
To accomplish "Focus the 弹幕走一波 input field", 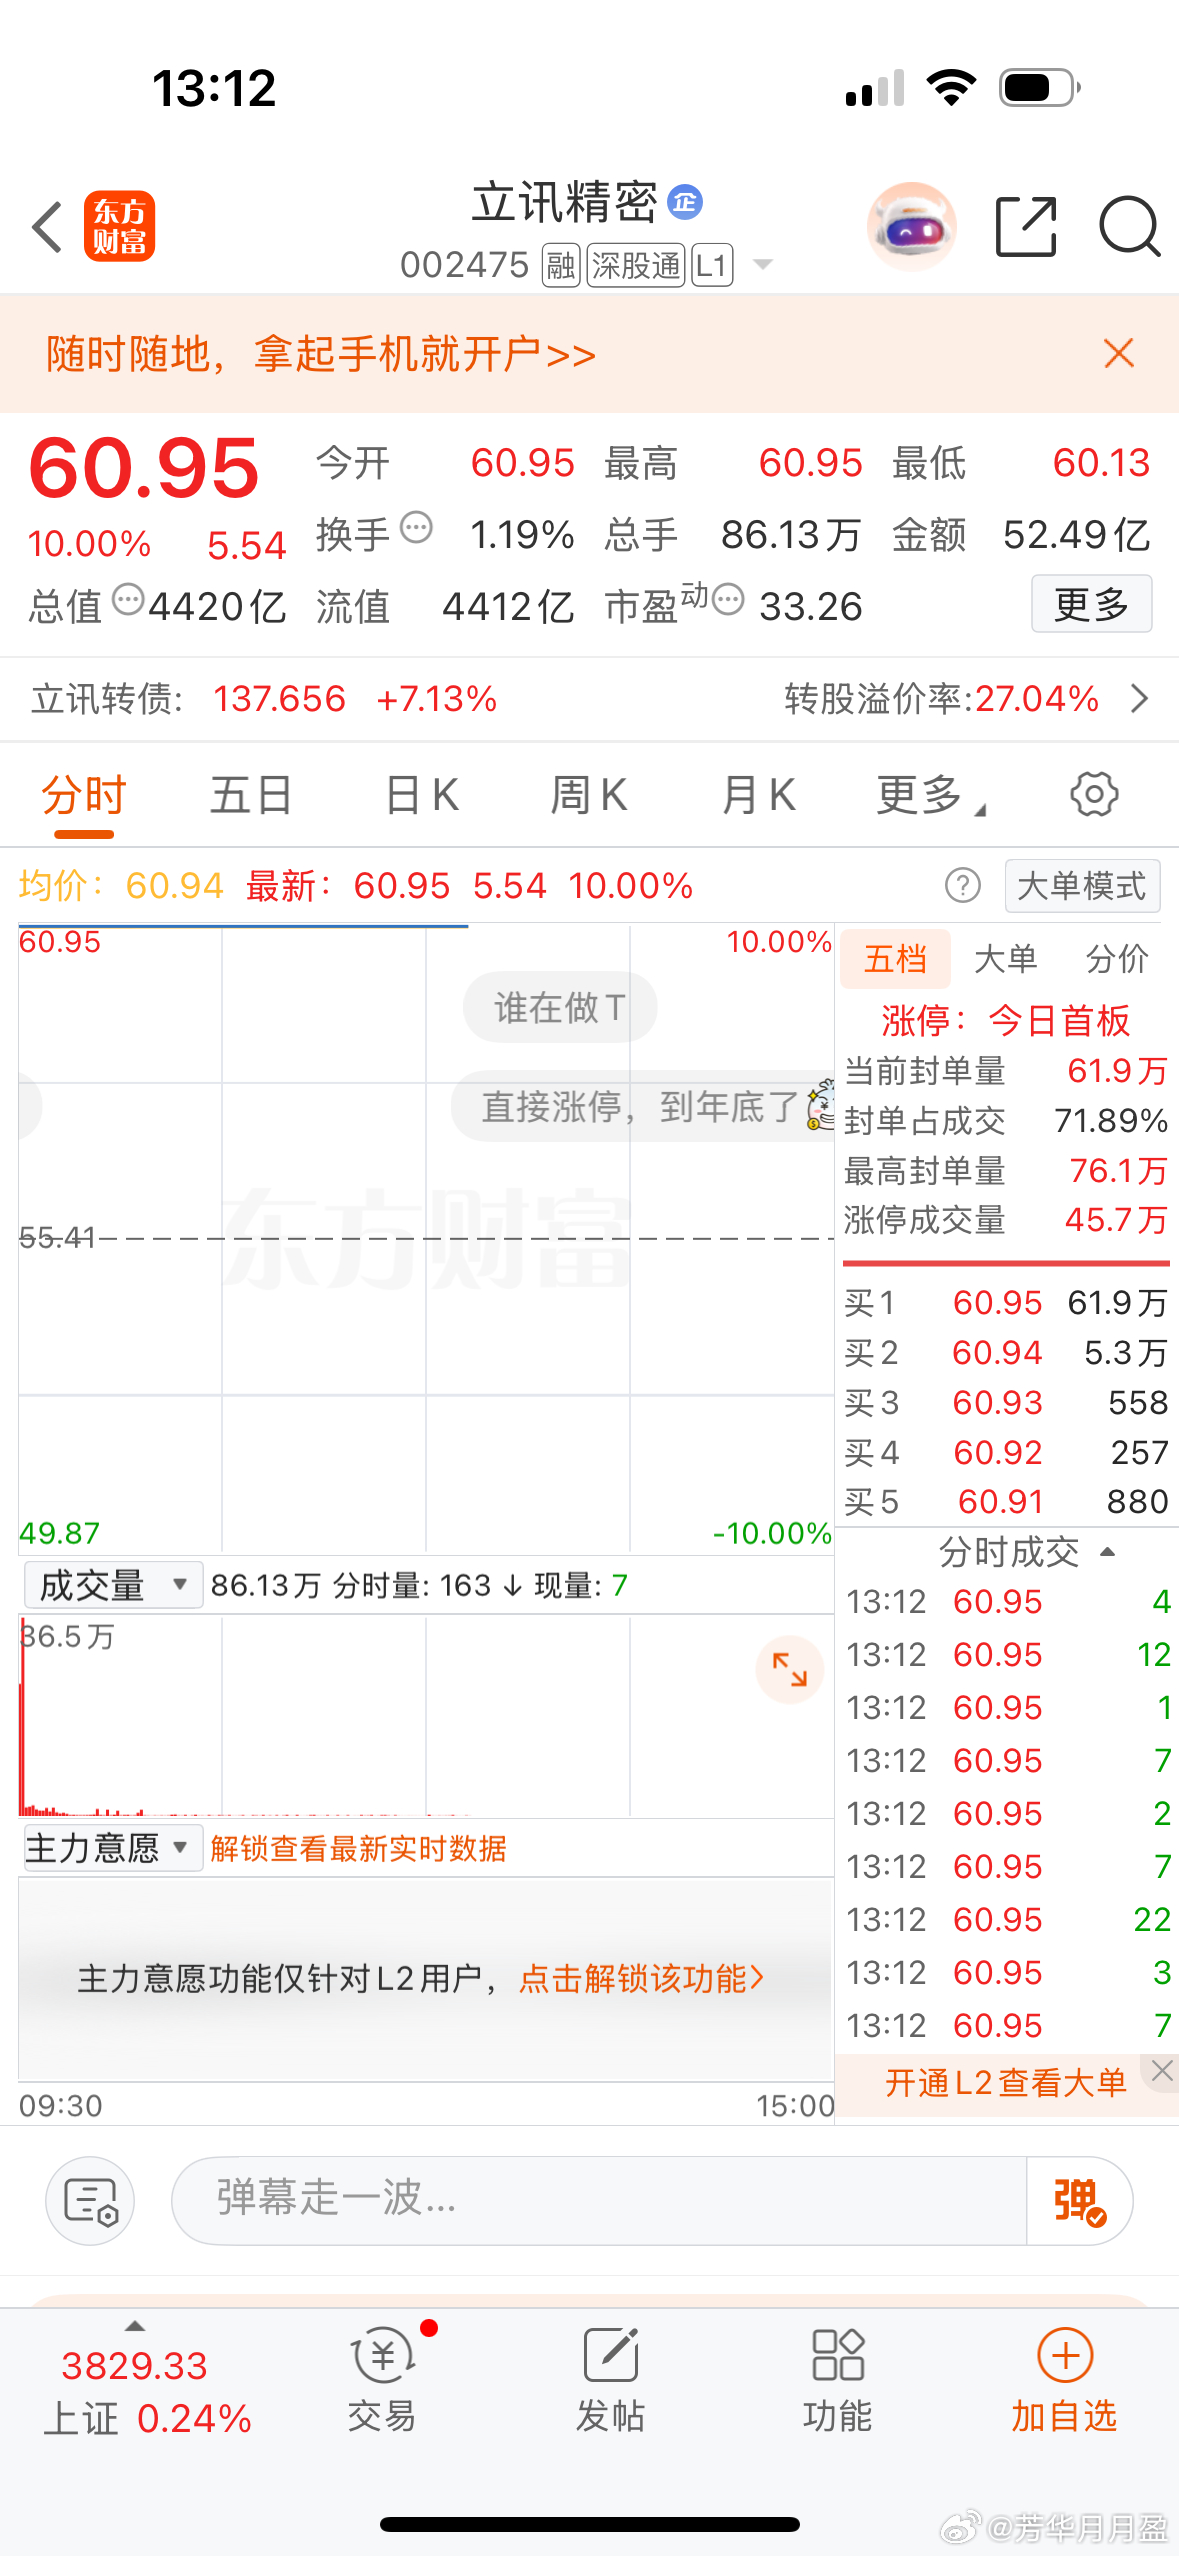I will point(599,2200).
